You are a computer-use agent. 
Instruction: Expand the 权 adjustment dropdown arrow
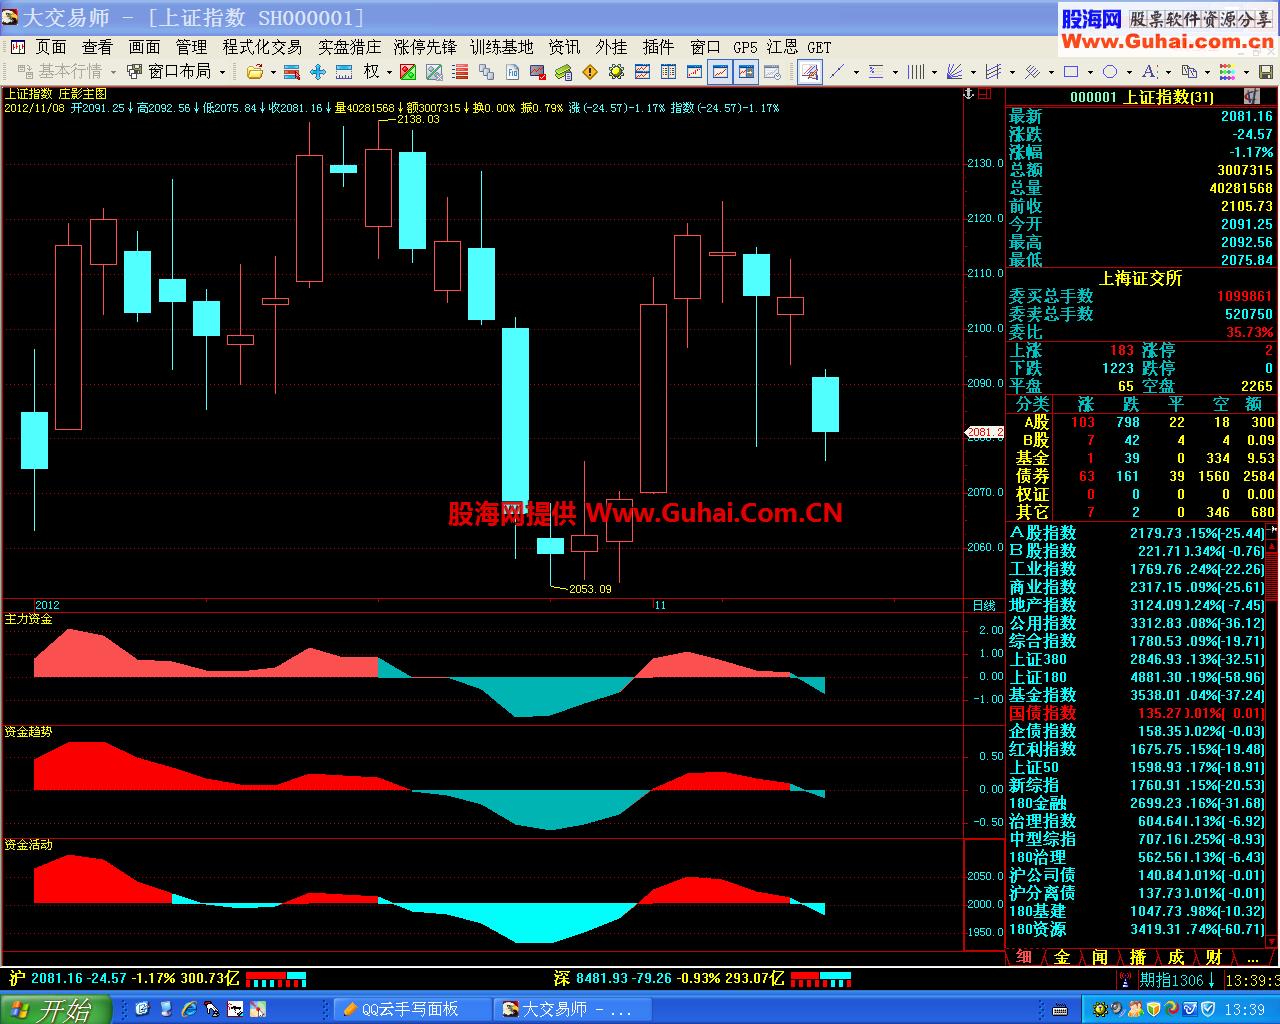point(388,72)
